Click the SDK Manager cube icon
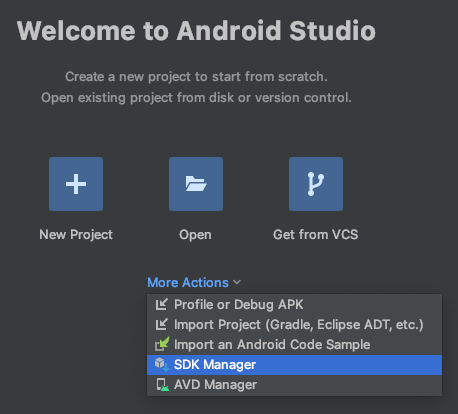The height and width of the screenshot is (414, 458). coord(162,364)
